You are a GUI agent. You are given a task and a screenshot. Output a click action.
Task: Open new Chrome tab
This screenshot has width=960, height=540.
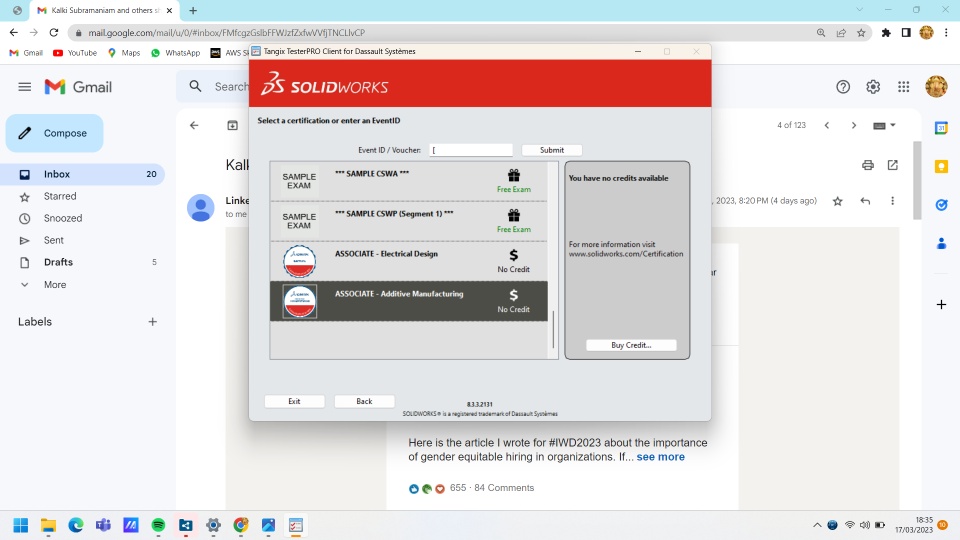[193, 10]
